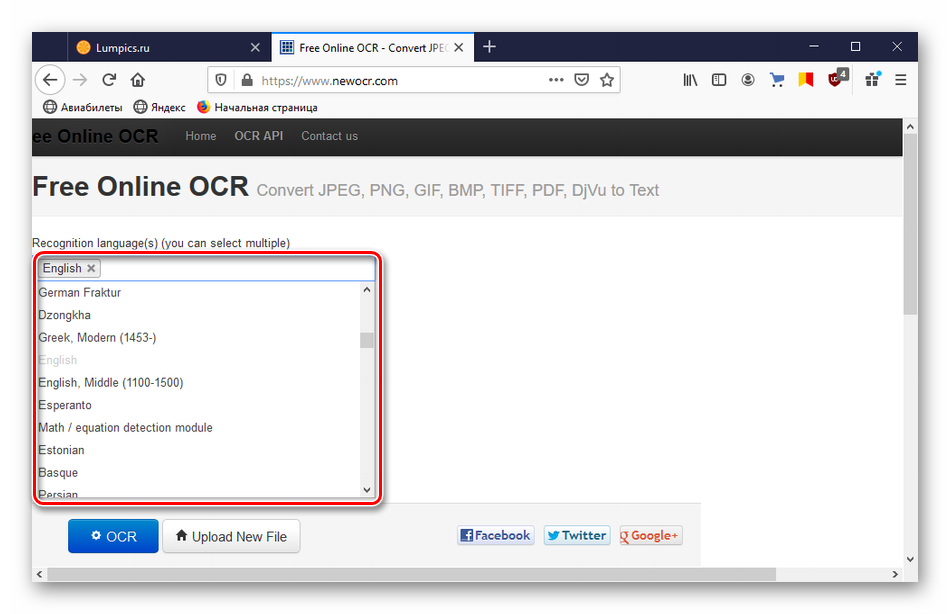Click the Upload New File button
Image resolution: width=950 pixels, height=614 pixels.
pos(231,536)
